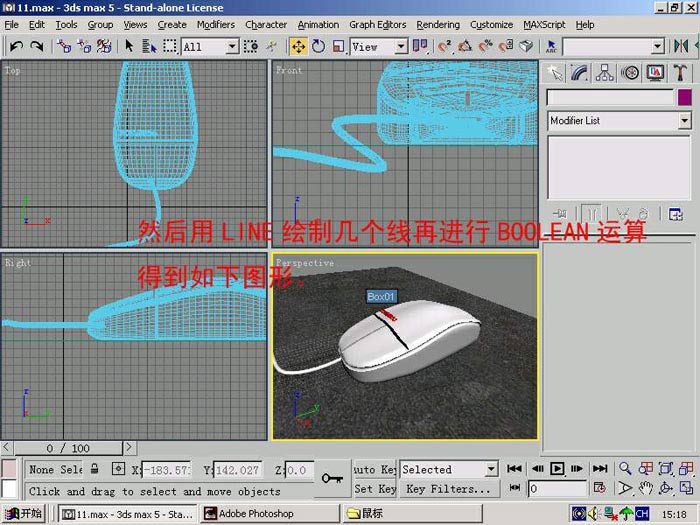Switch to the Modify command panel tab
This screenshot has height=525, width=700.
tap(579, 73)
